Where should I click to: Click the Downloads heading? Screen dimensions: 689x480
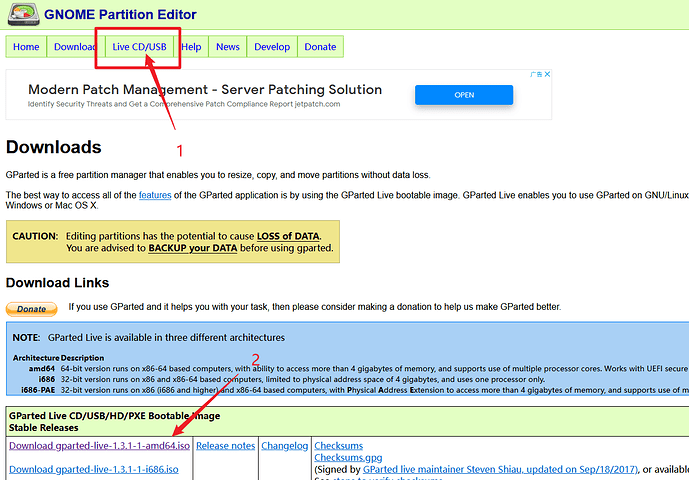pyautogui.click(x=54, y=147)
